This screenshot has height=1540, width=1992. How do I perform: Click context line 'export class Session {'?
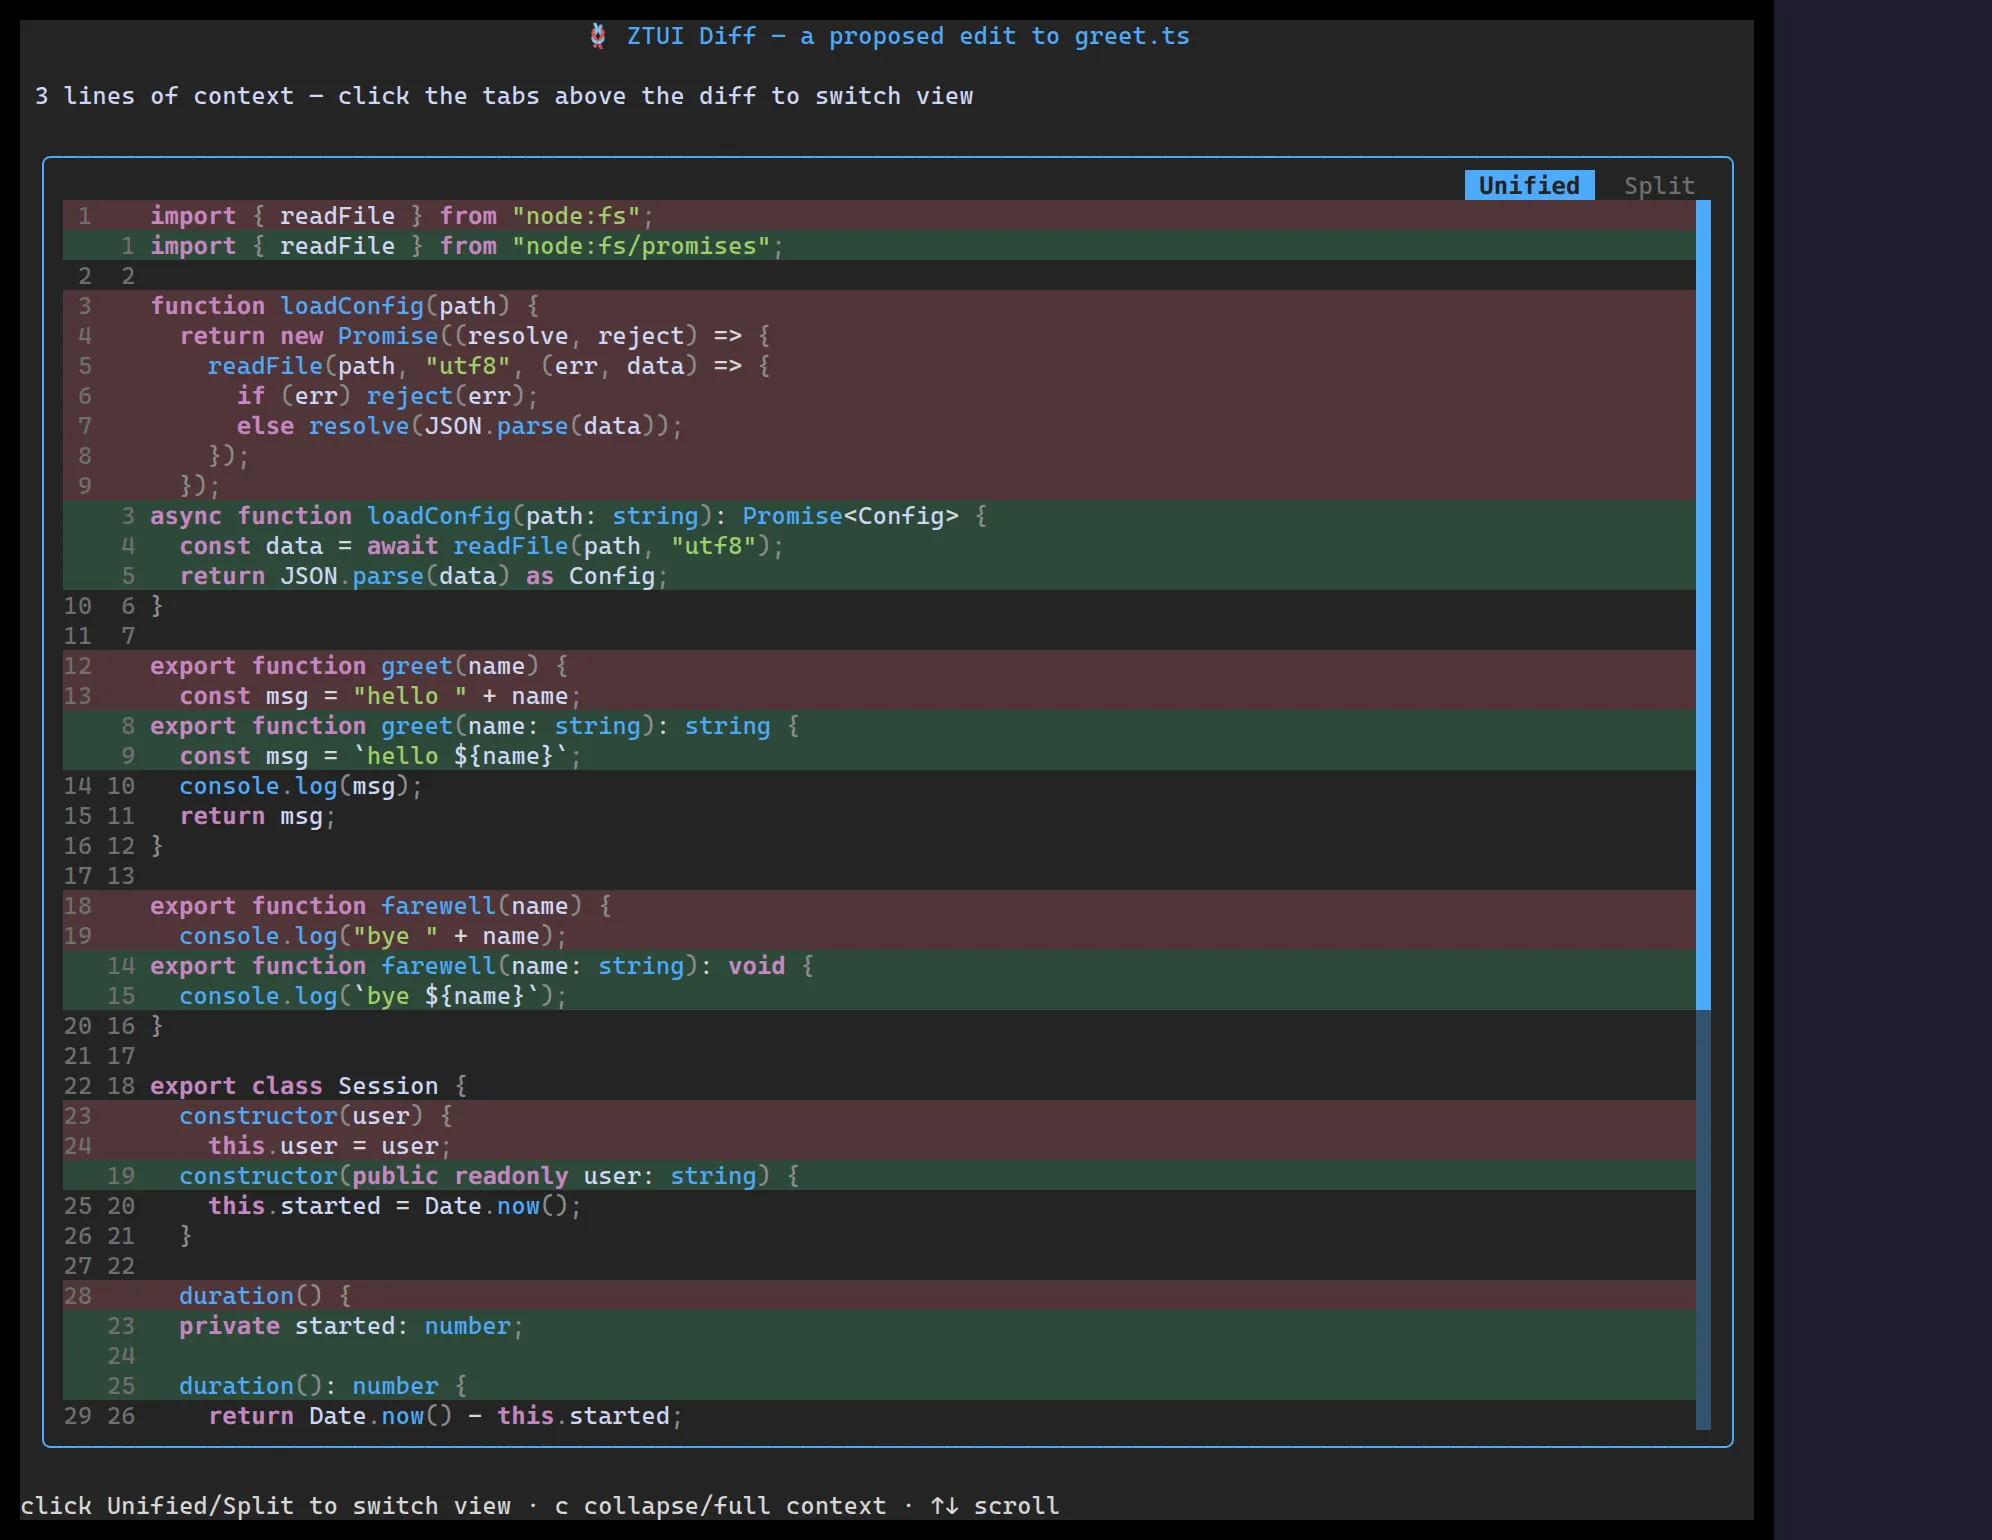pyautogui.click(x=879, y=1085)
